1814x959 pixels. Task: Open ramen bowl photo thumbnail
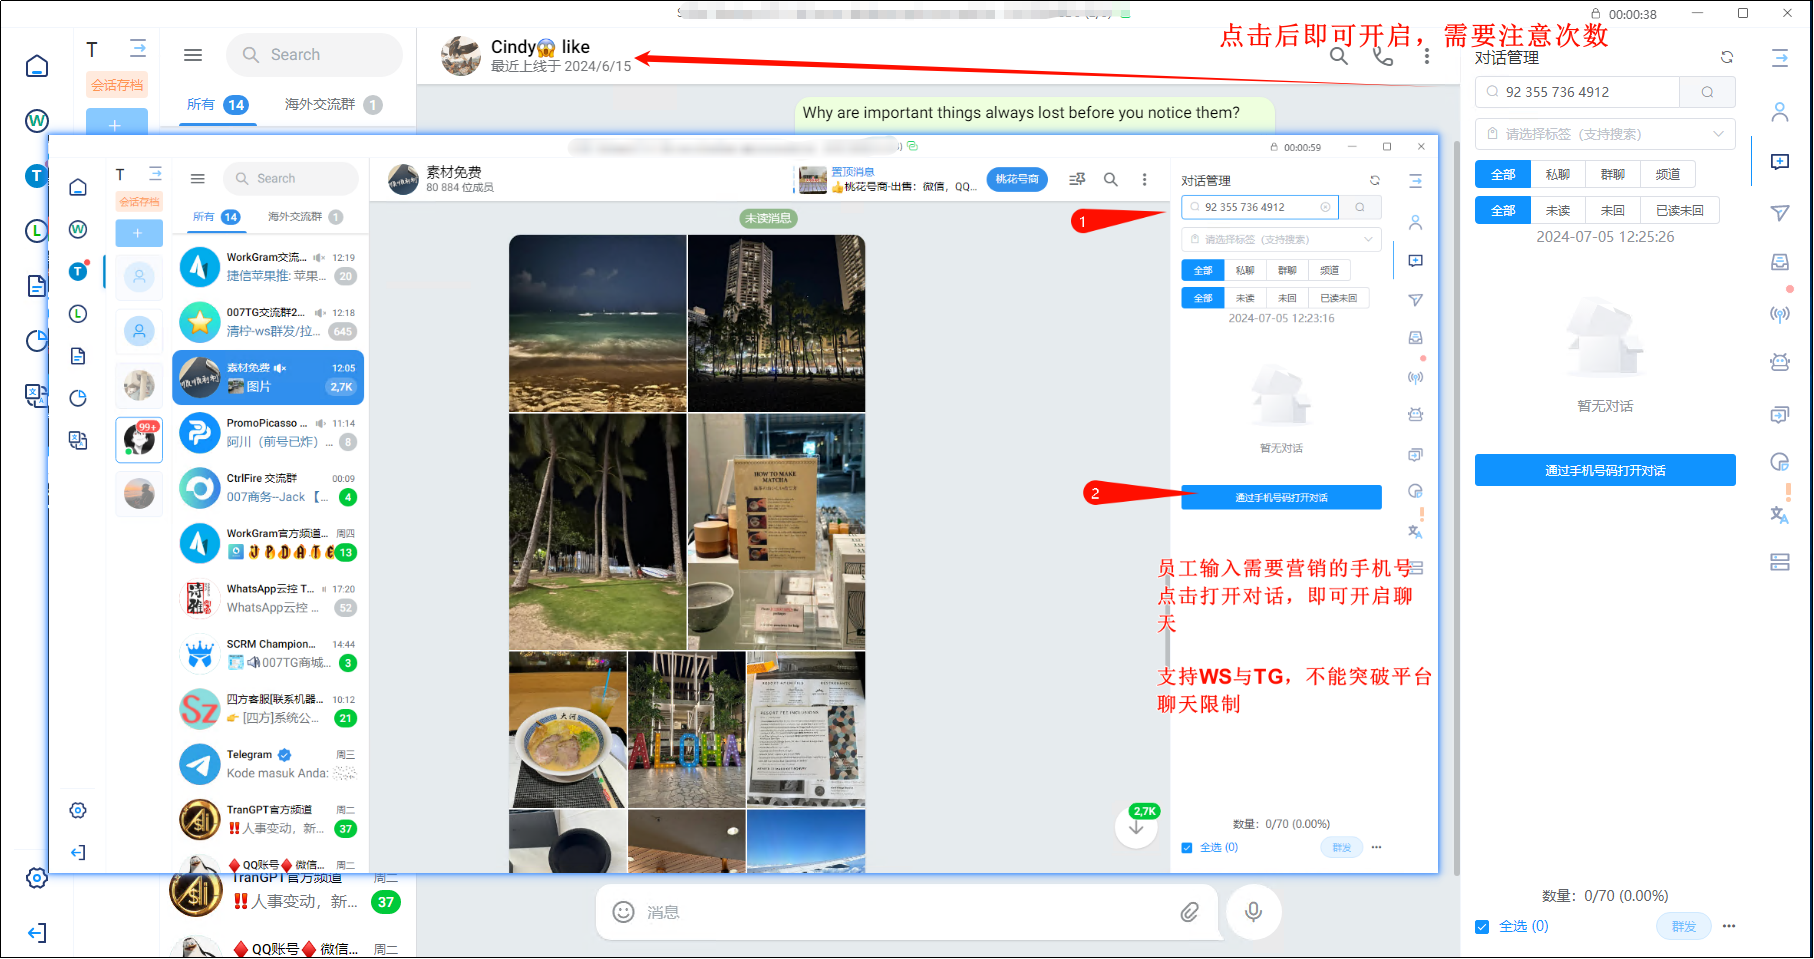568,730
